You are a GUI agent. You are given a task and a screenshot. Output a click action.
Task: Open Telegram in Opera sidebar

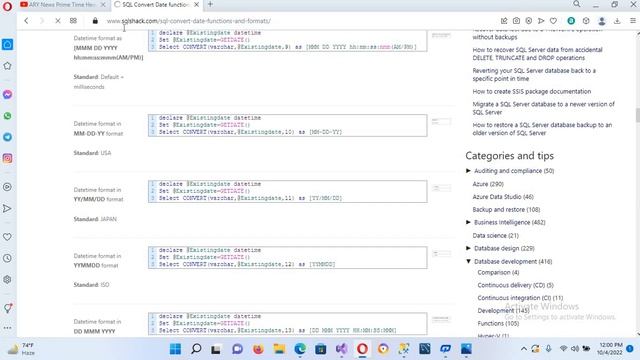(x=7, y=137)
